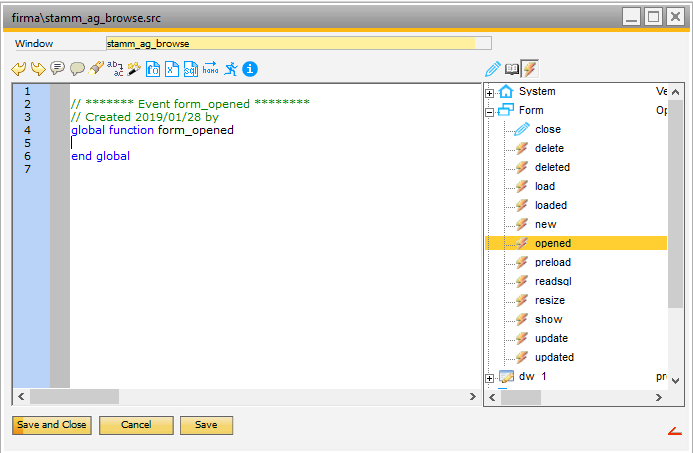Expand the dw 1 tree node
Image resolution: width=693 pixels, height=453 pixels.
pos(490,377)
